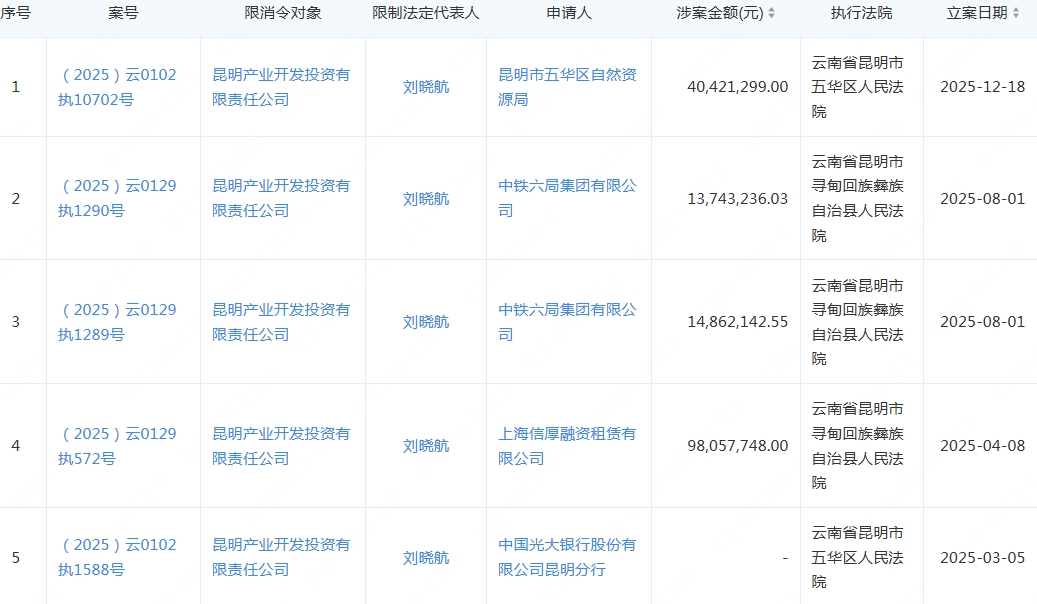Open 昆明产业开发投资有限责任公司 in row 1
This screenshot has width=1037, height=604.
(281, 87)
